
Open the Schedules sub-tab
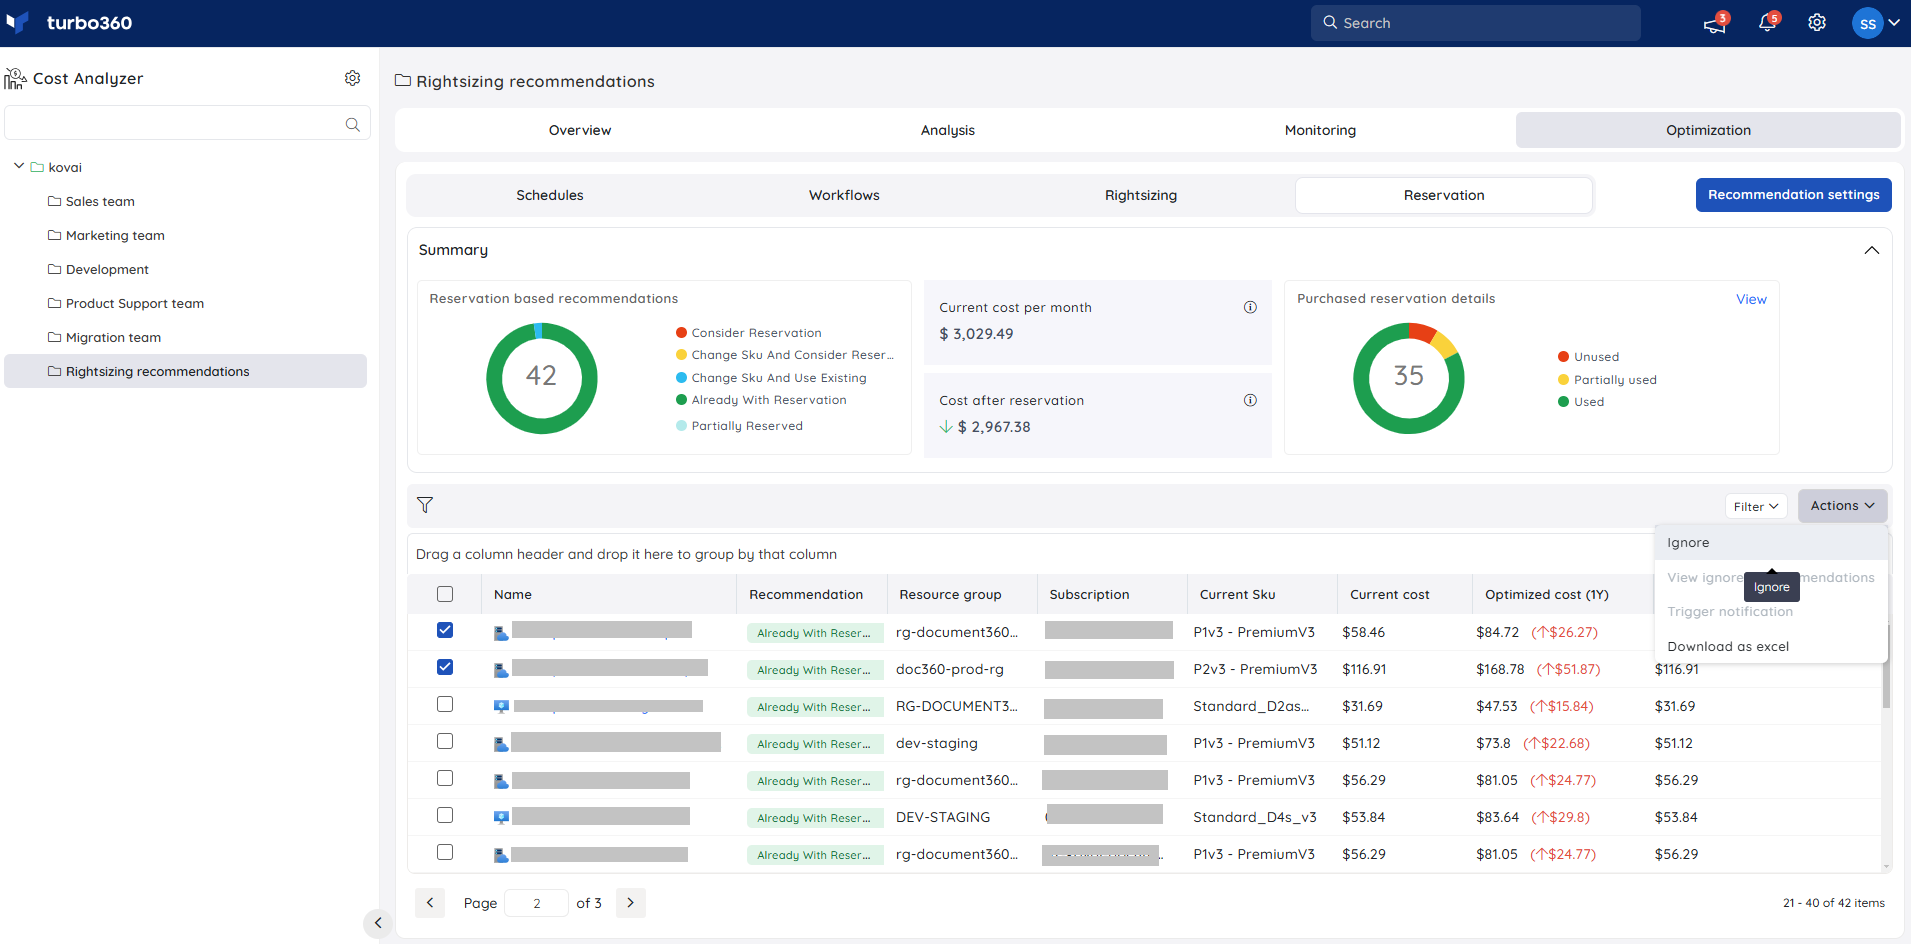(550, 195)
